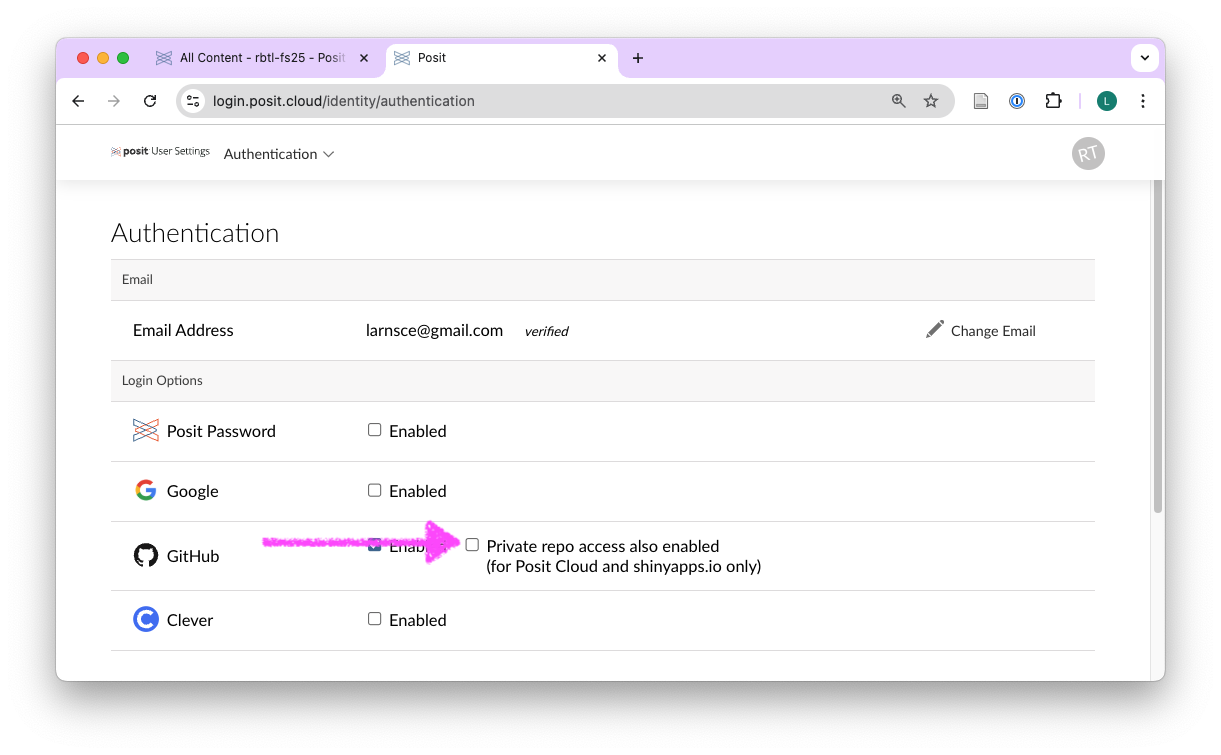
Task: Close the All Content tab
Action: coord(365,58)
